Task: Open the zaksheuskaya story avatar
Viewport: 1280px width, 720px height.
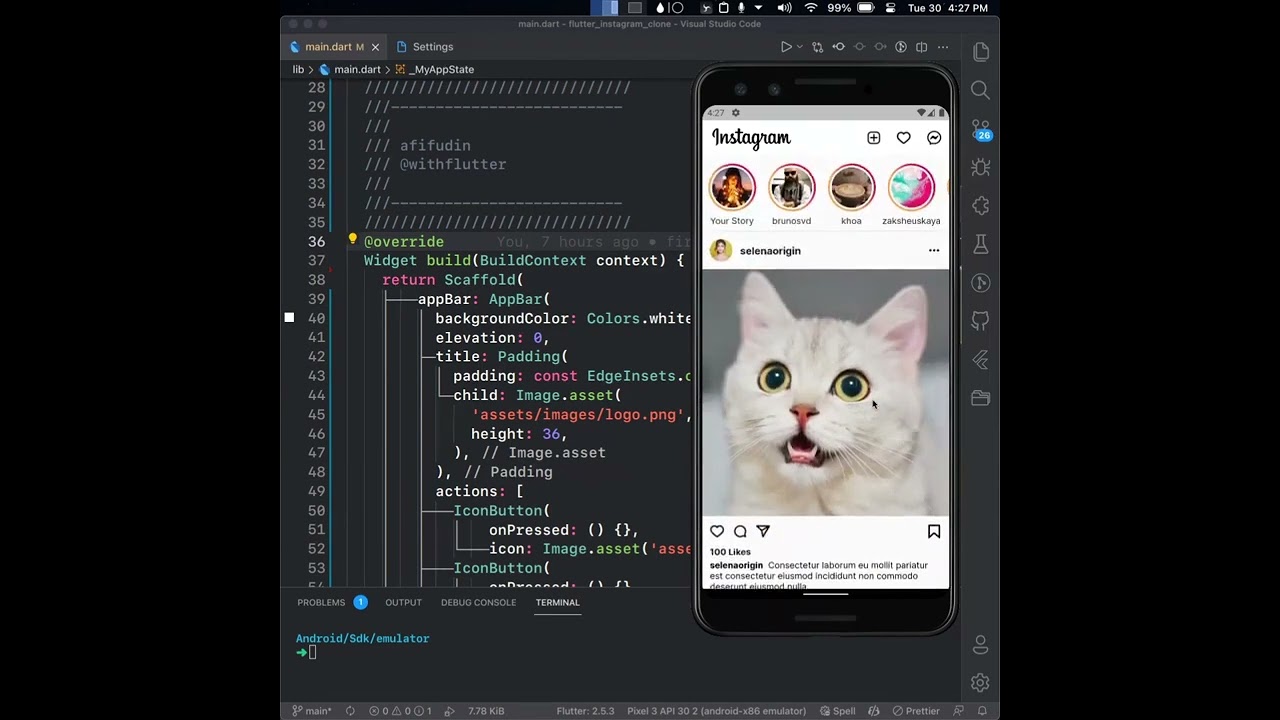Action: coord(911,188)
